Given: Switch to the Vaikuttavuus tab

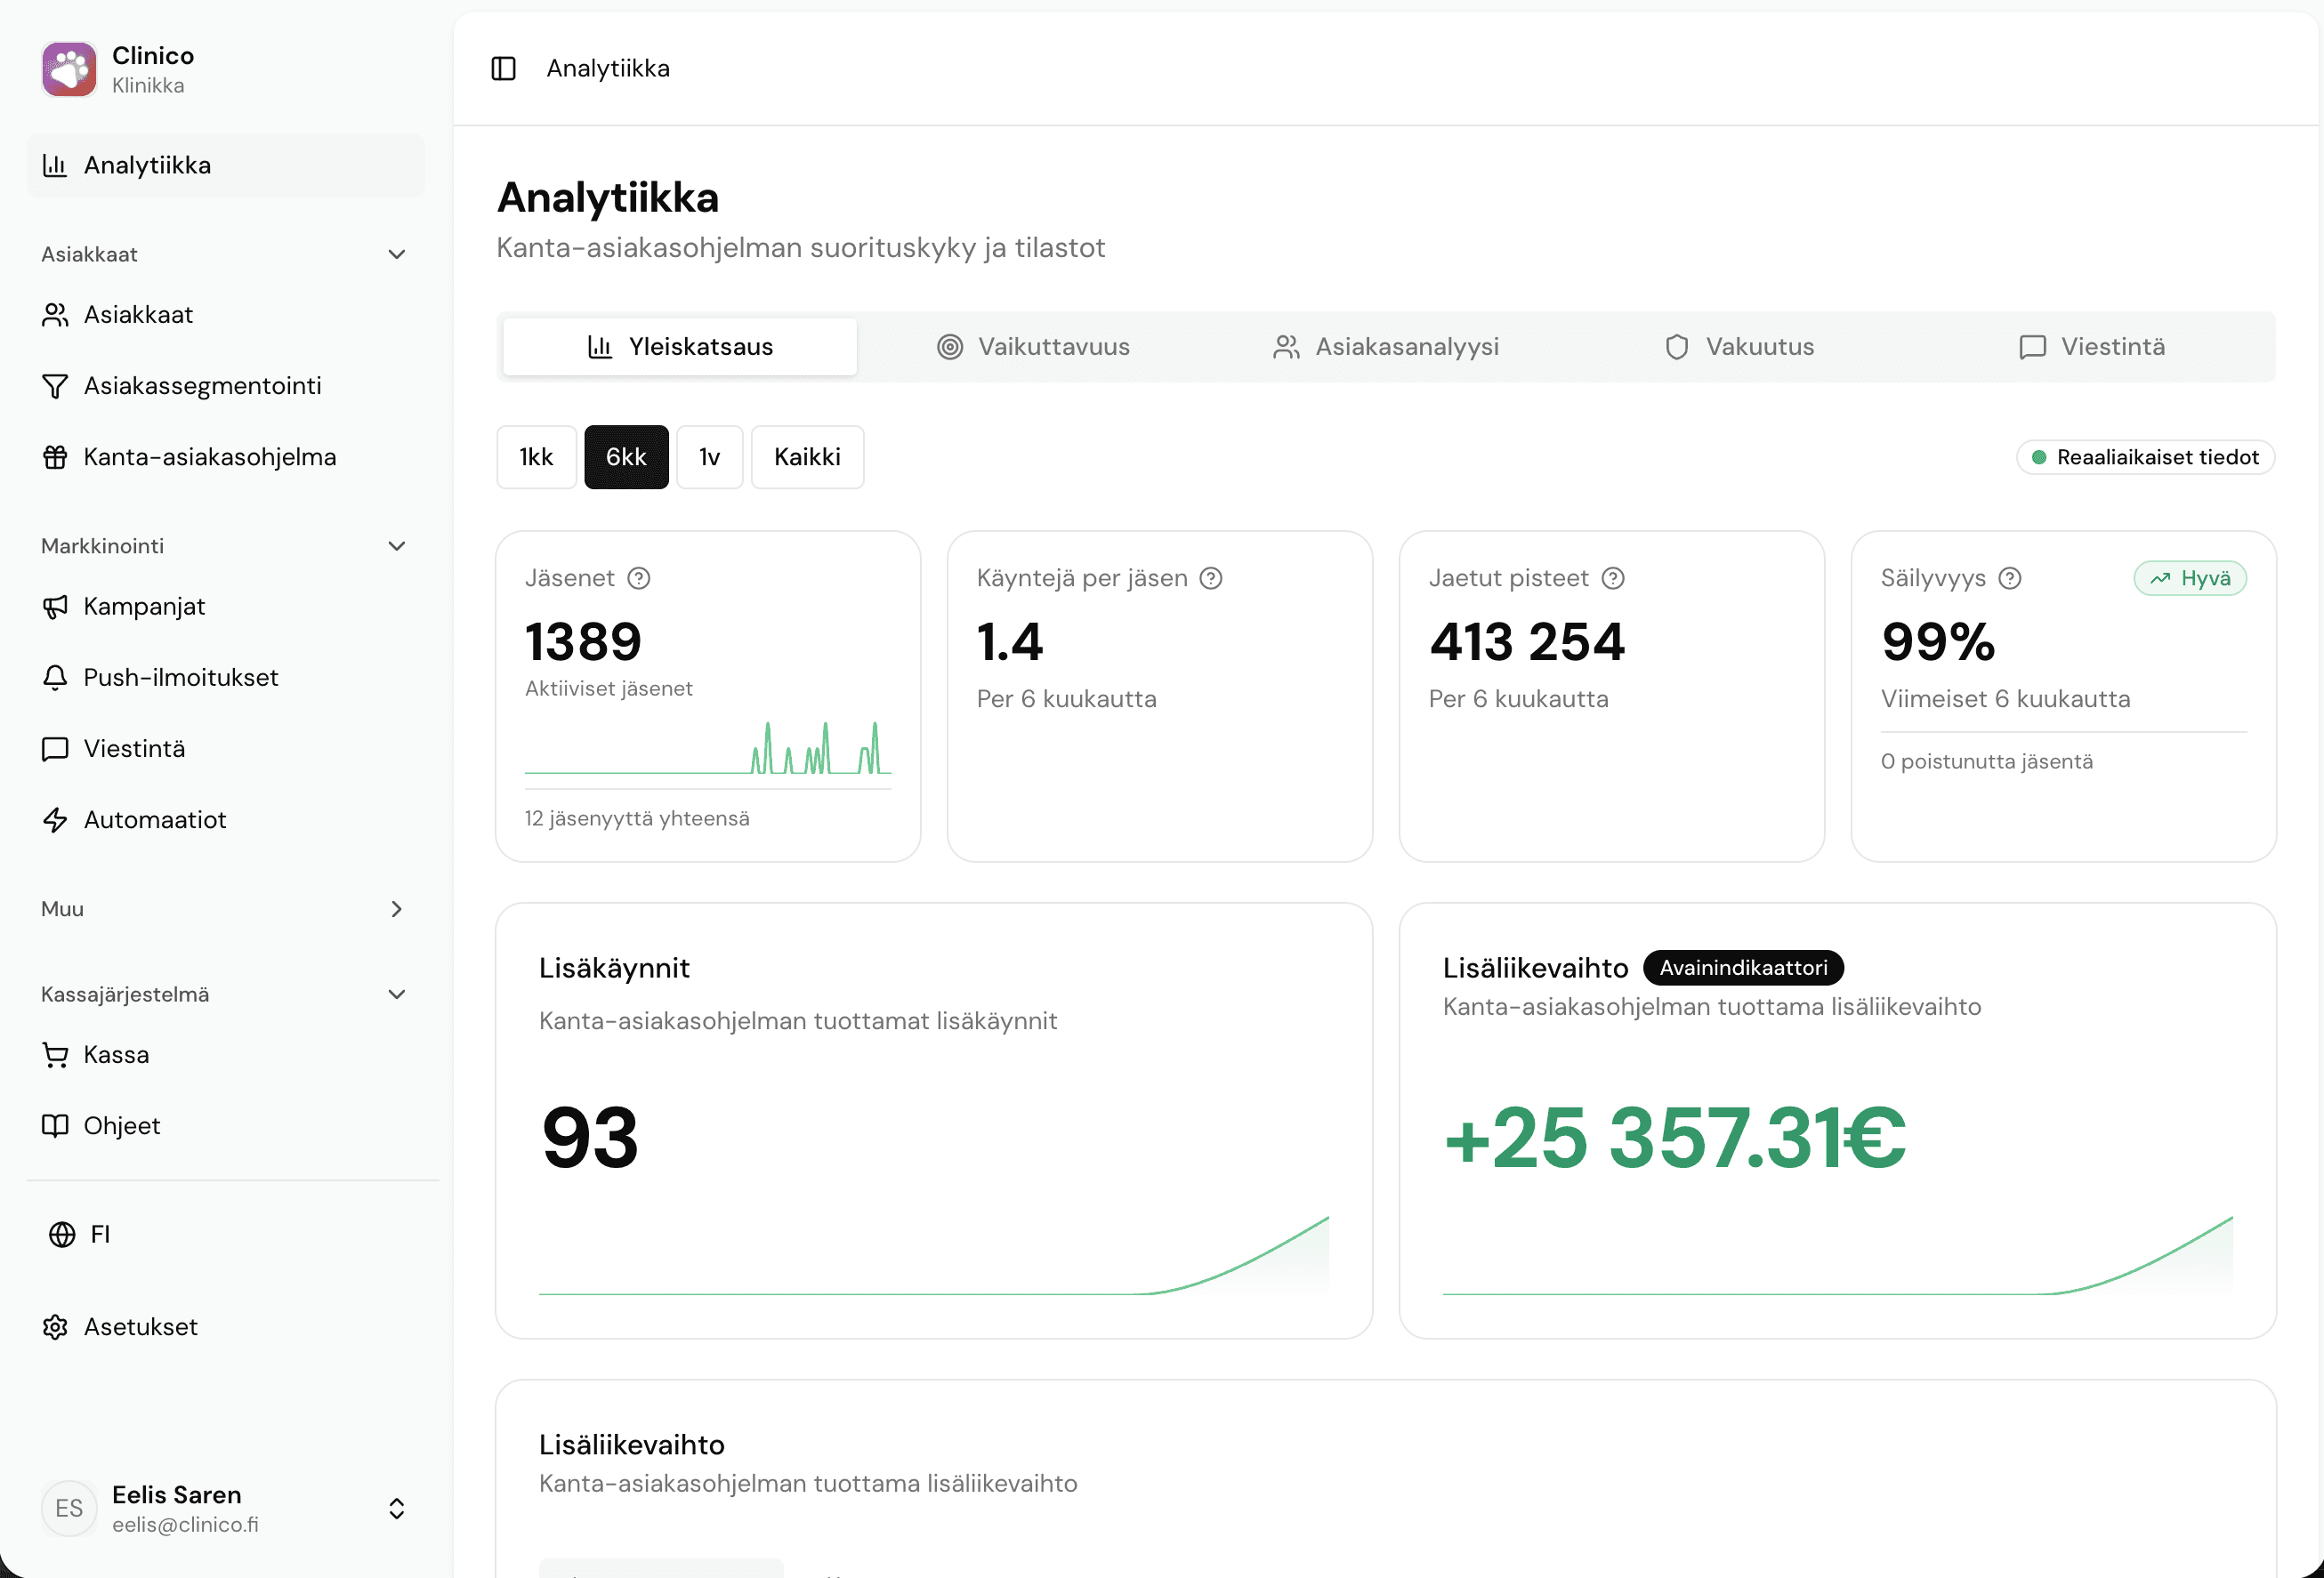Looking at the screenshot, I should tap(1033, 347).
